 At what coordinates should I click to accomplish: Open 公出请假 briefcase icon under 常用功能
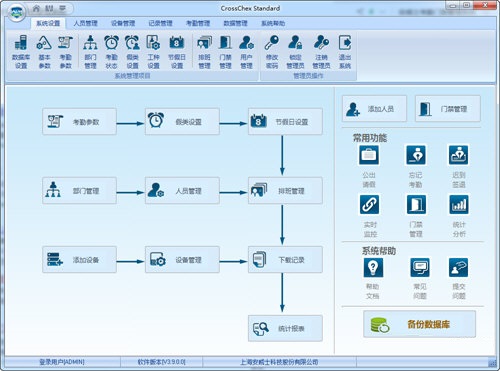(x=369, y=155)
